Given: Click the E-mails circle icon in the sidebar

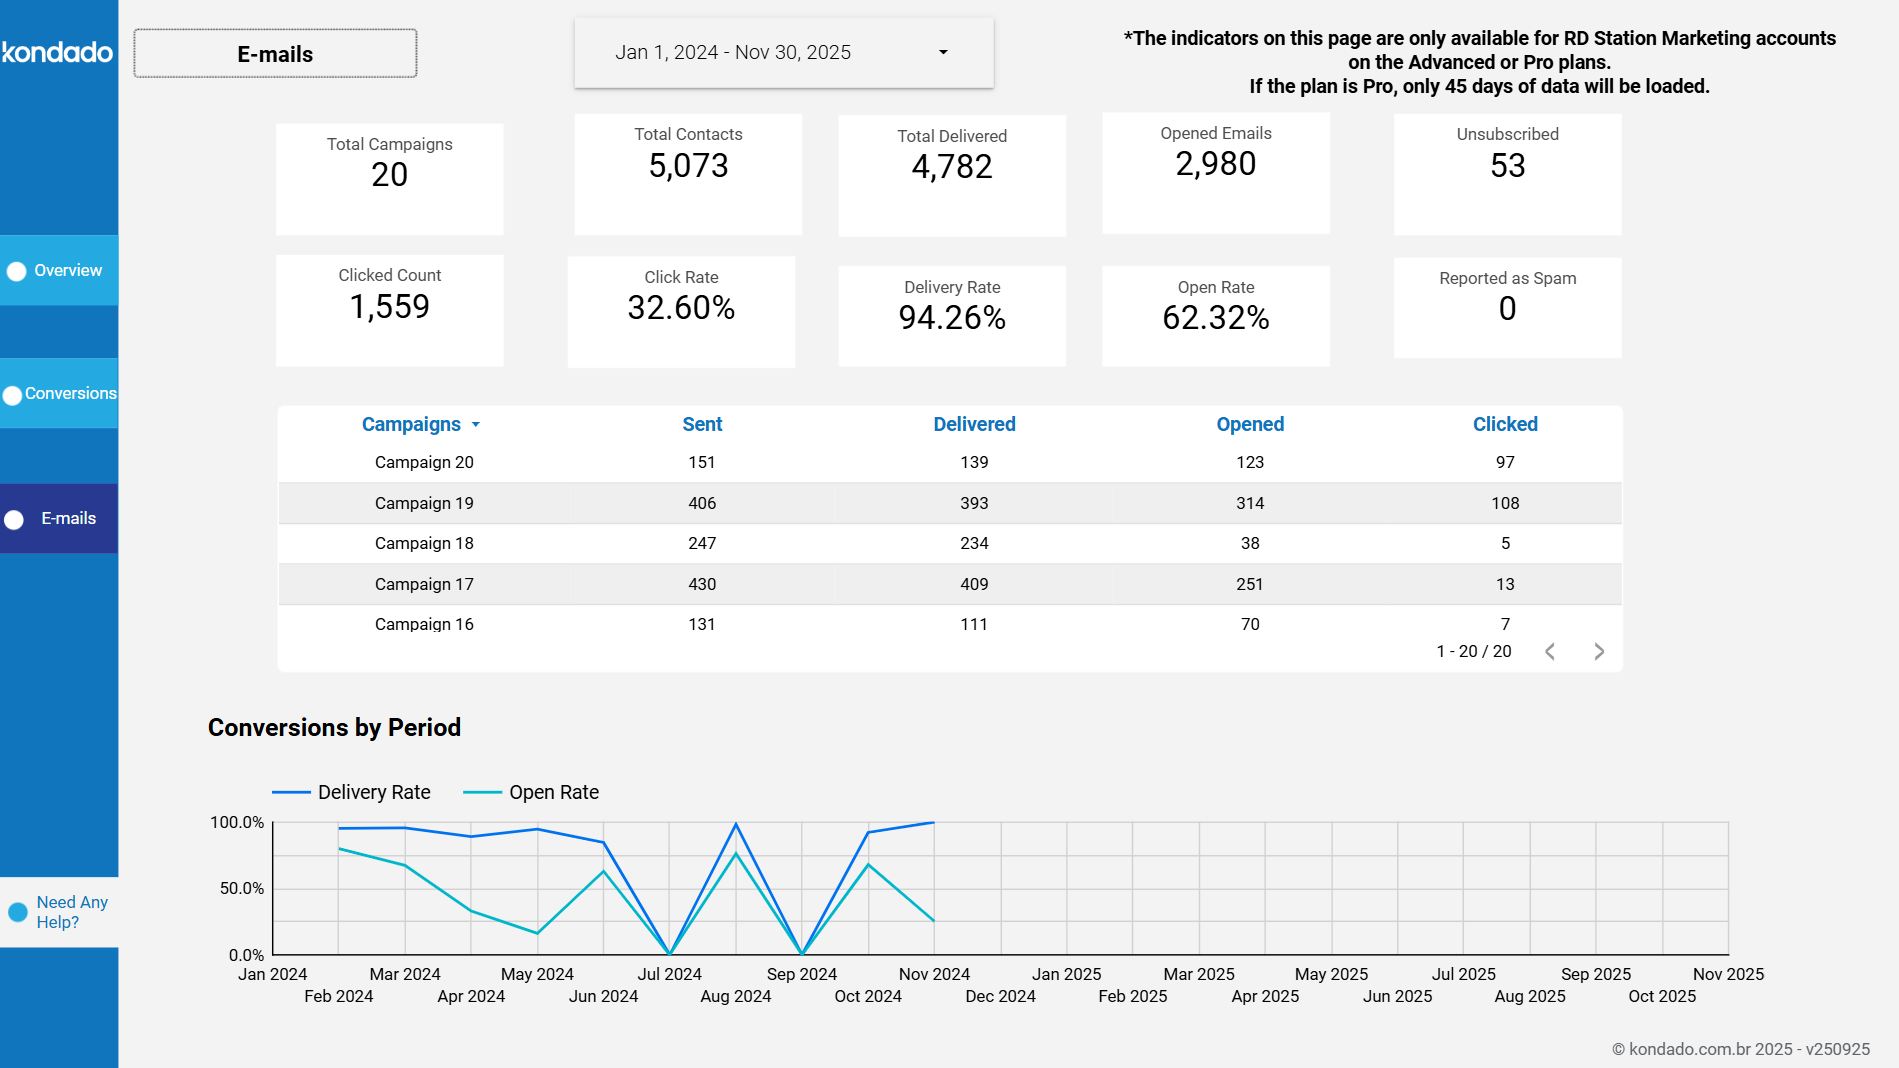Looking at the screenshot, I should [15, 519].
